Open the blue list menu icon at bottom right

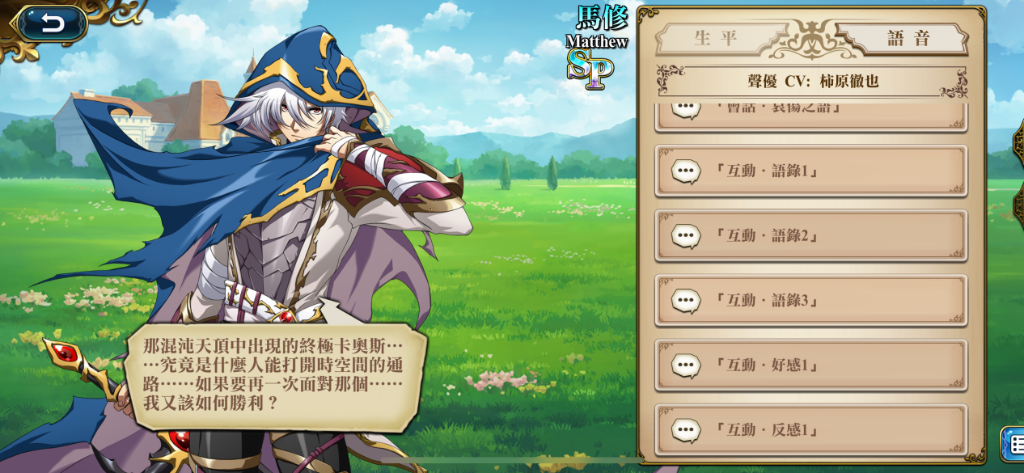tap(1013, 444)
